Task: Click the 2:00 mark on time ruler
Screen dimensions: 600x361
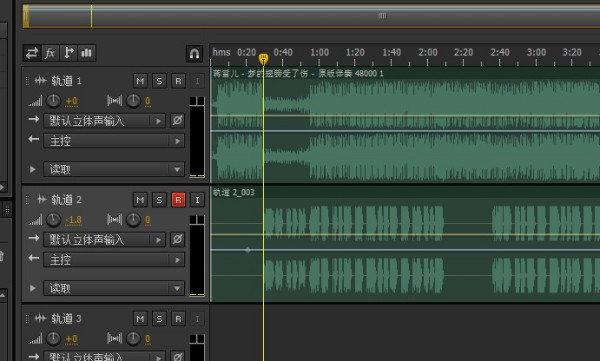Action: pyautogui.click(x=427, y=52)
